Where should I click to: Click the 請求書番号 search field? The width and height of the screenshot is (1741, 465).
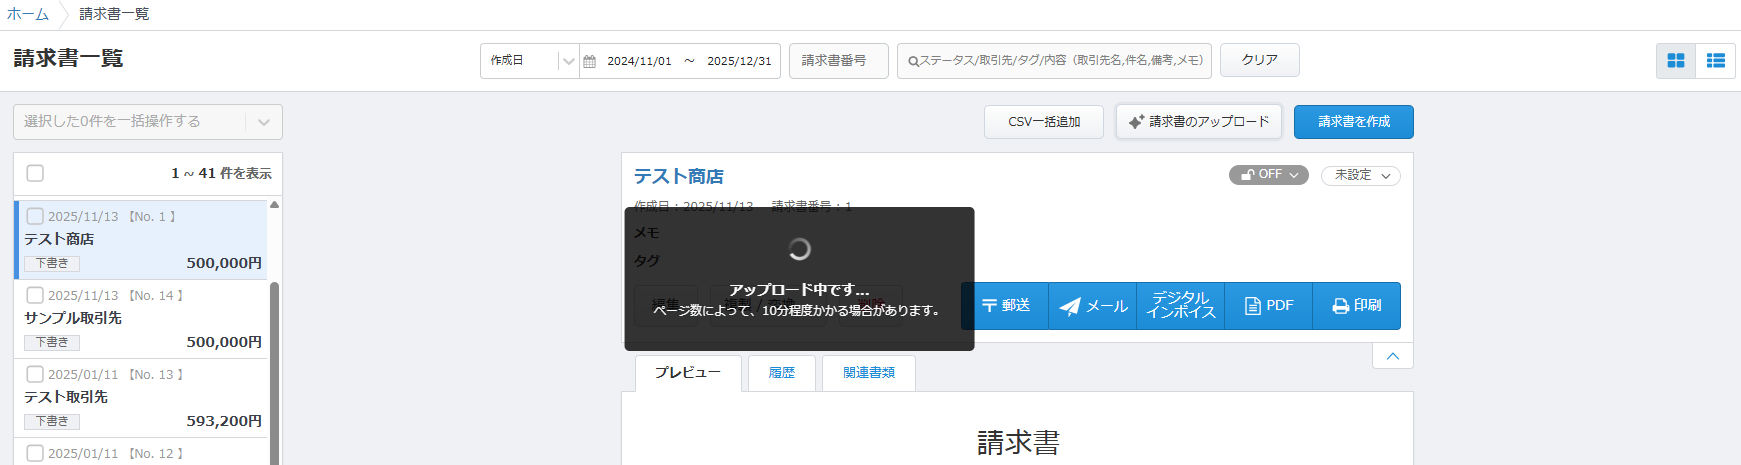click(838, 61)
